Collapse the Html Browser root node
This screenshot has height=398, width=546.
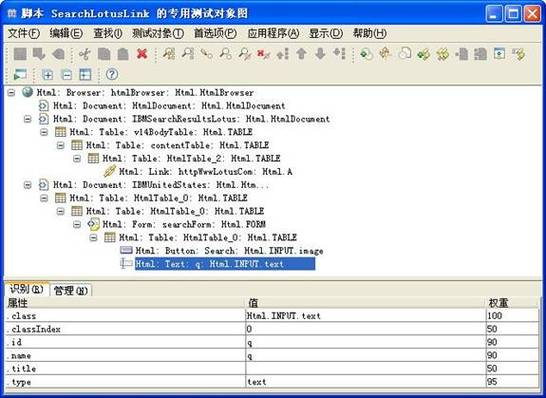coord(12,93)
